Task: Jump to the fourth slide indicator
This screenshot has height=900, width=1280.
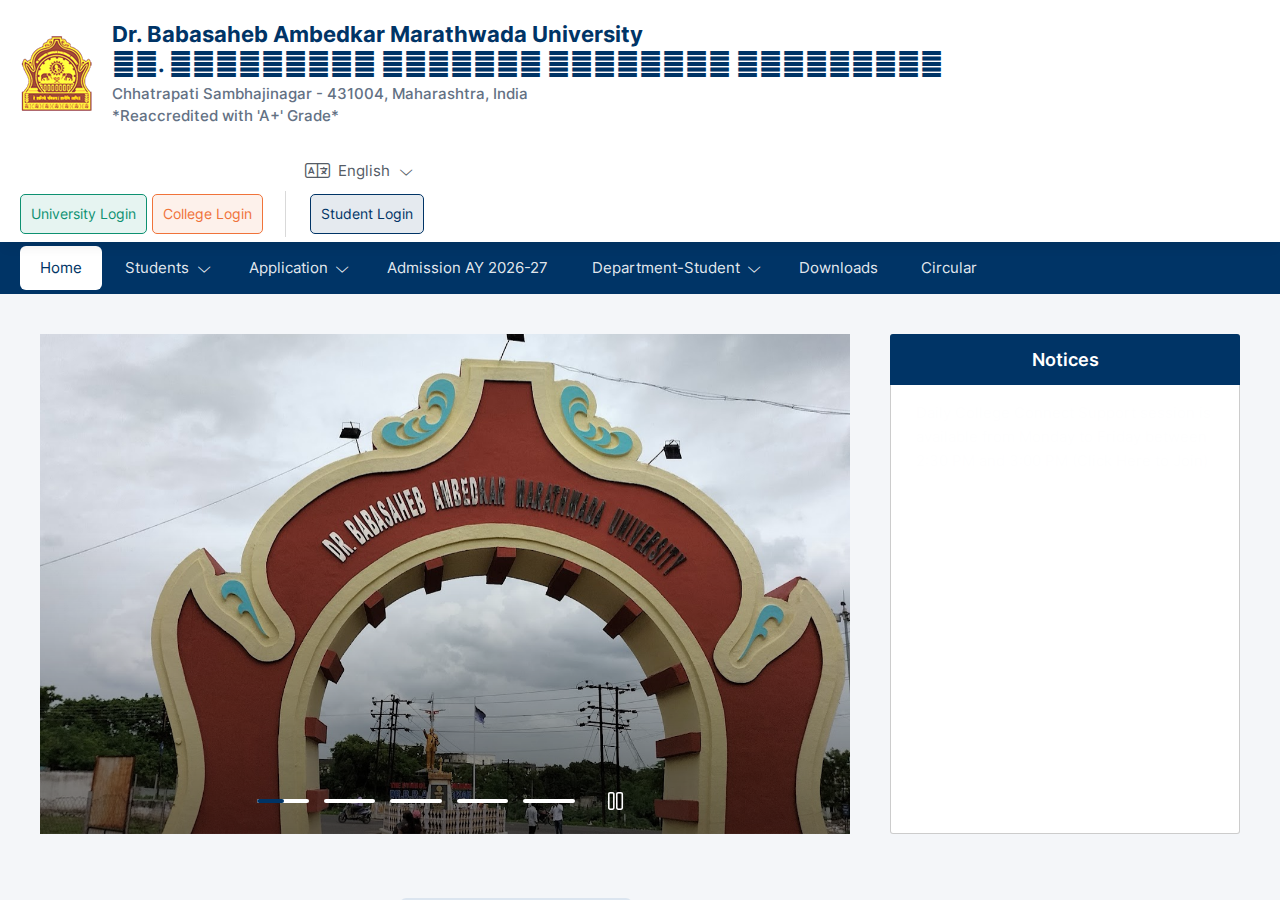Action: 482,801
